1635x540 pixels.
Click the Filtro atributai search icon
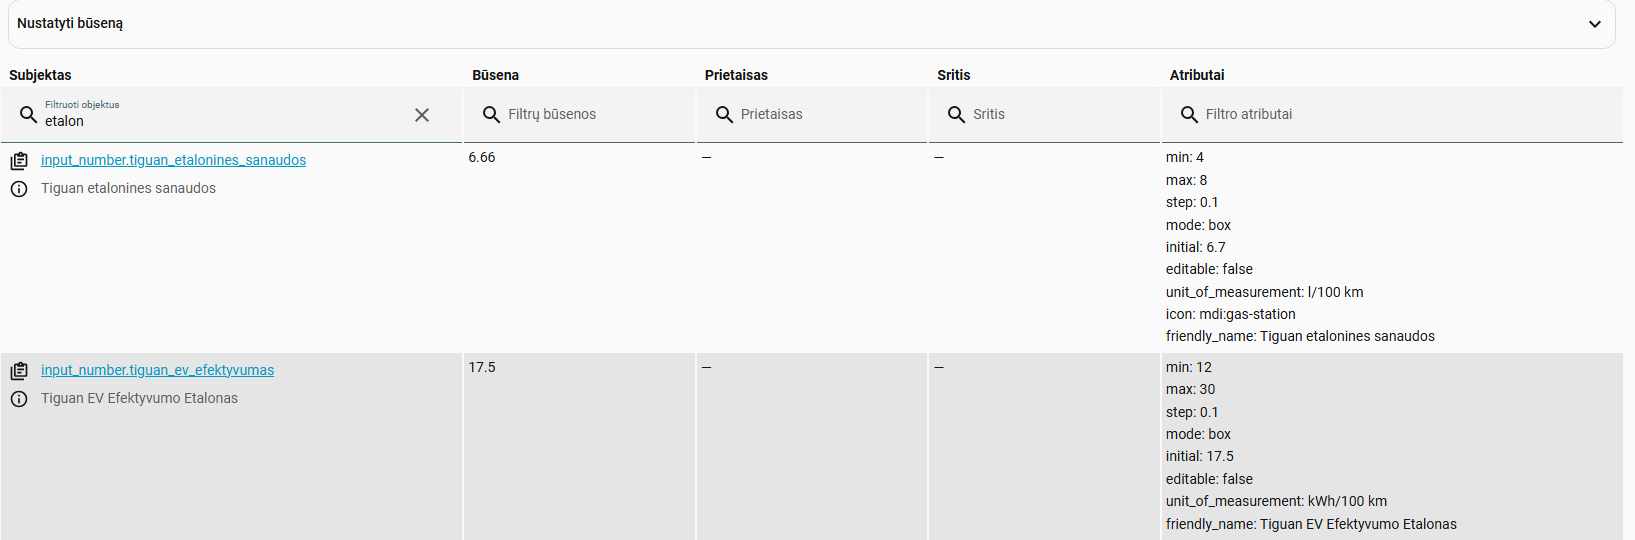point(1189,114)
